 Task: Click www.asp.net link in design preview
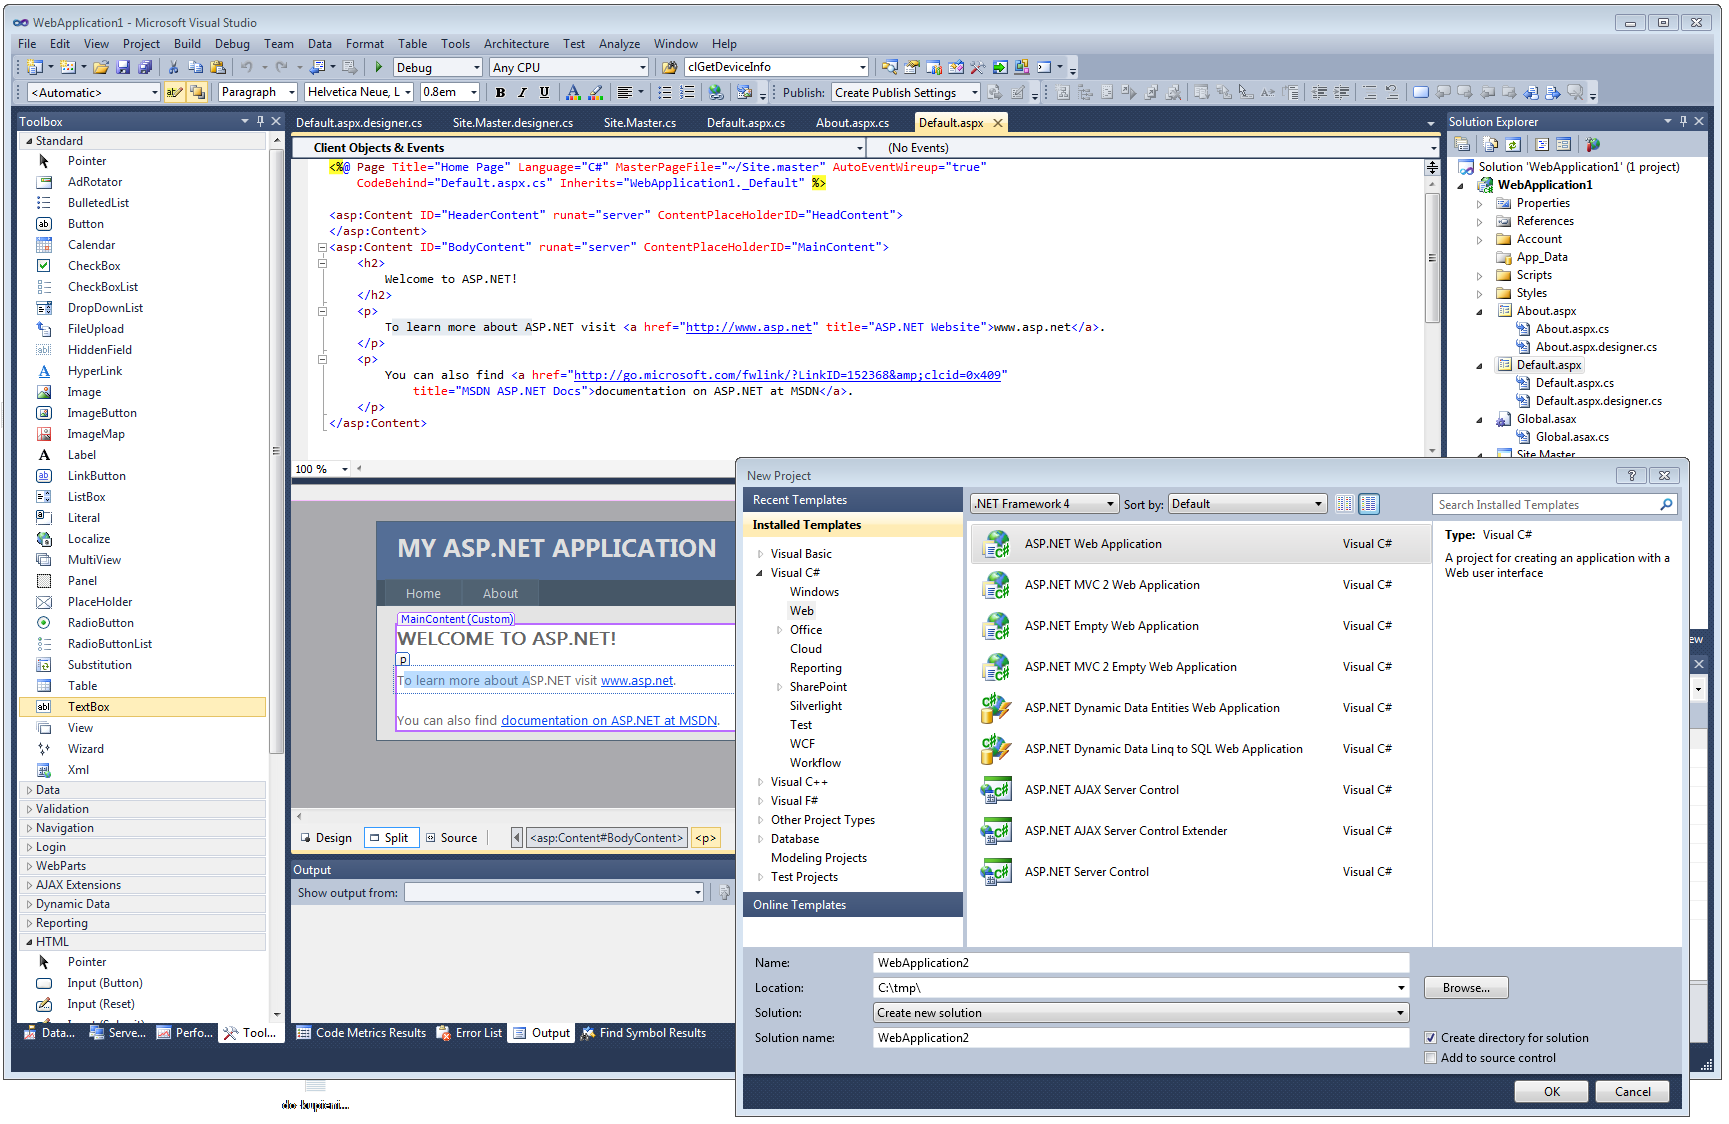click(x=637, y=681)
